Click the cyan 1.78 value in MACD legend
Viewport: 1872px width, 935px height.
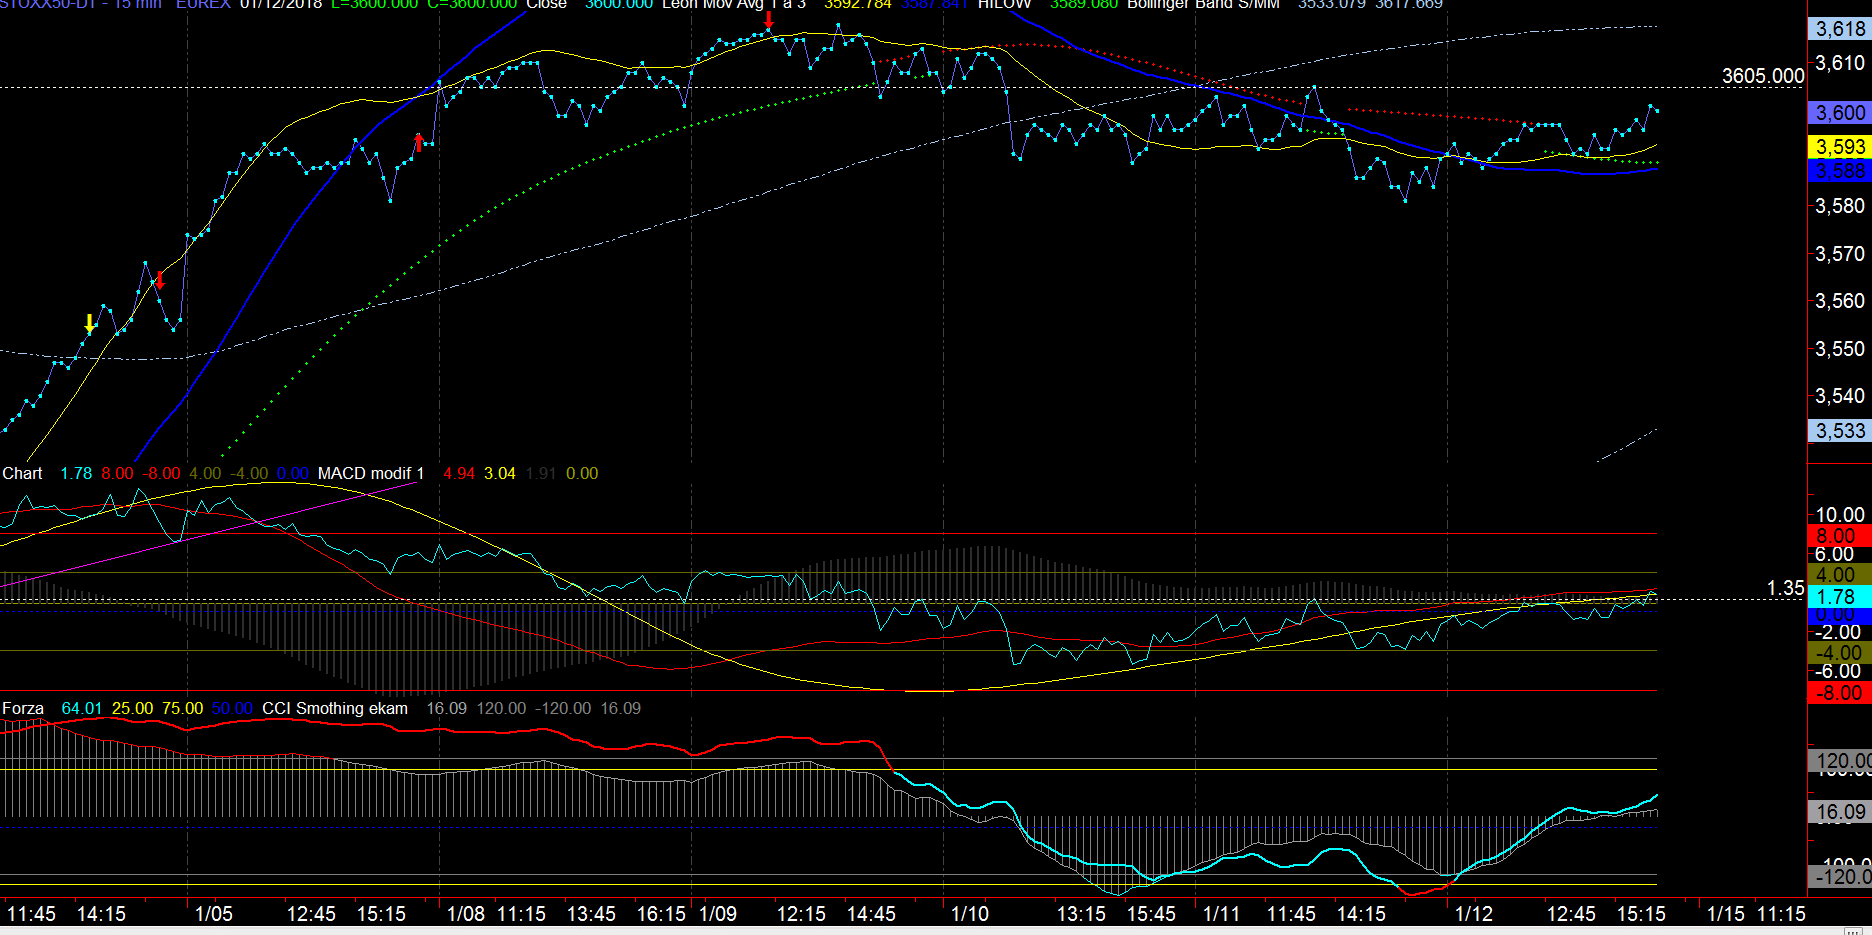(76, 473)
